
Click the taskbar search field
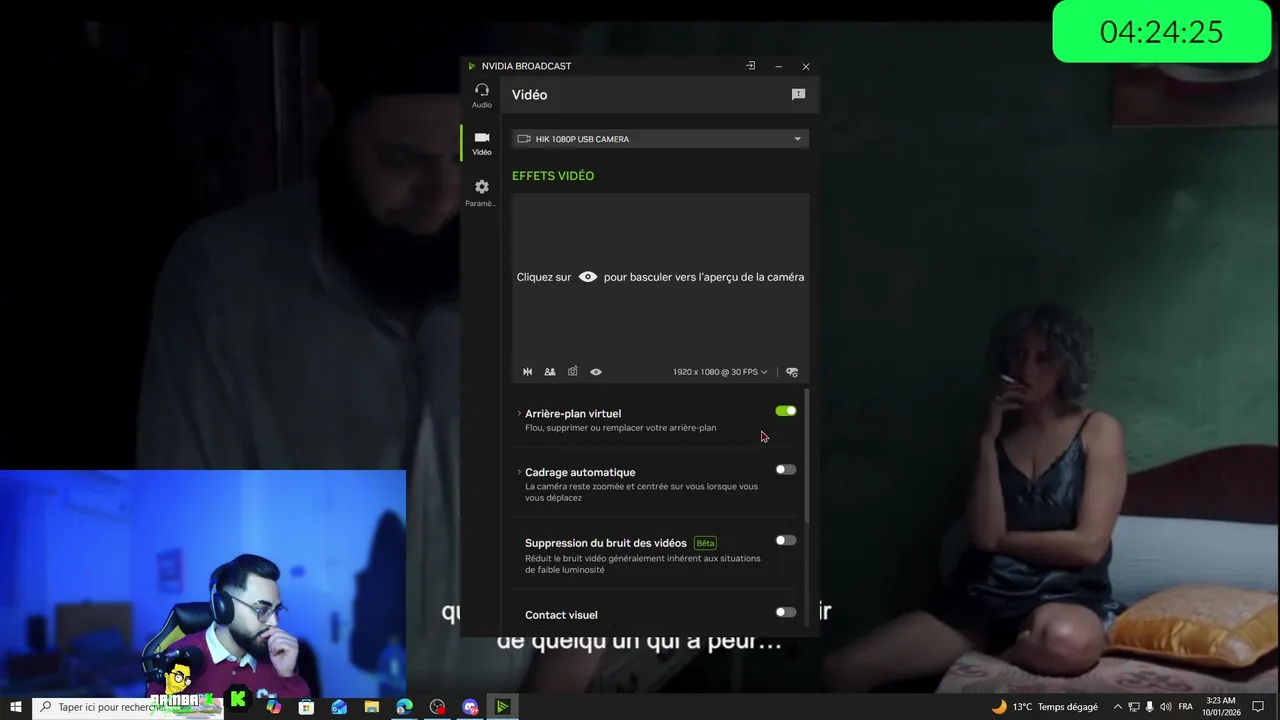pyautogui.click(x=126, y=707)
